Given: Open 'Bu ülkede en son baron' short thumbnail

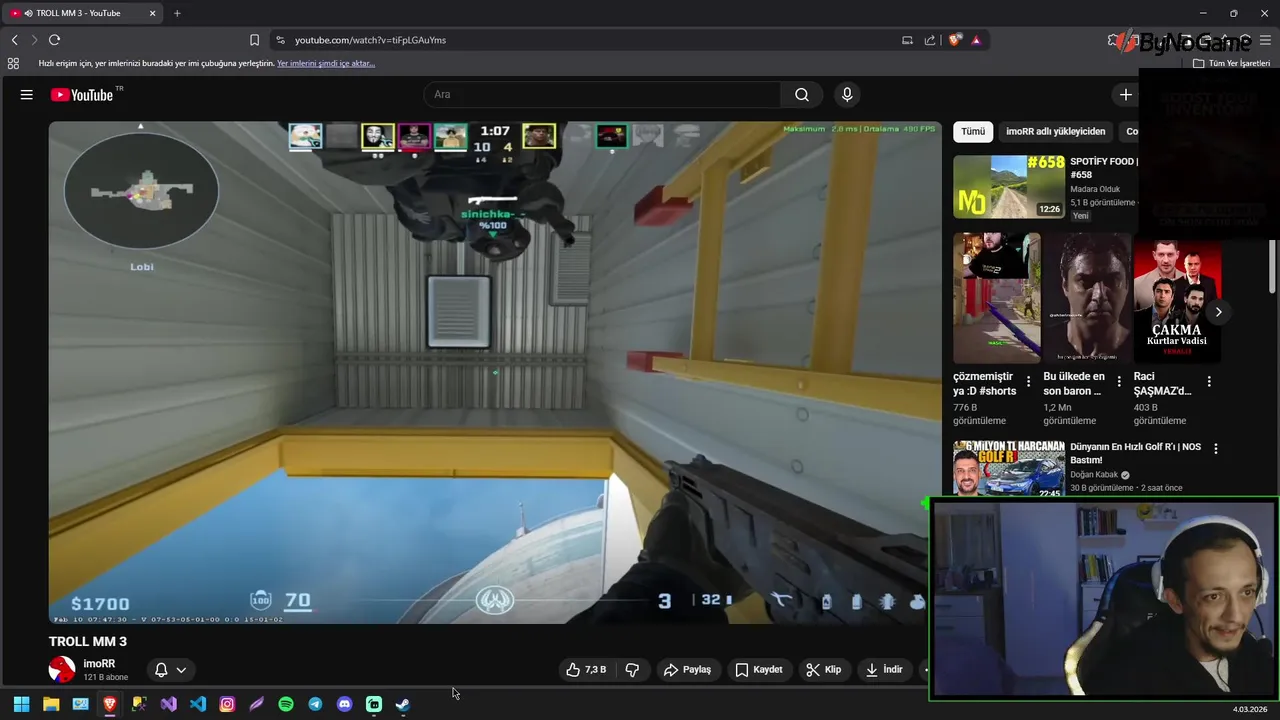Looking at the screenshot, I should click(x=1086, y=298).
